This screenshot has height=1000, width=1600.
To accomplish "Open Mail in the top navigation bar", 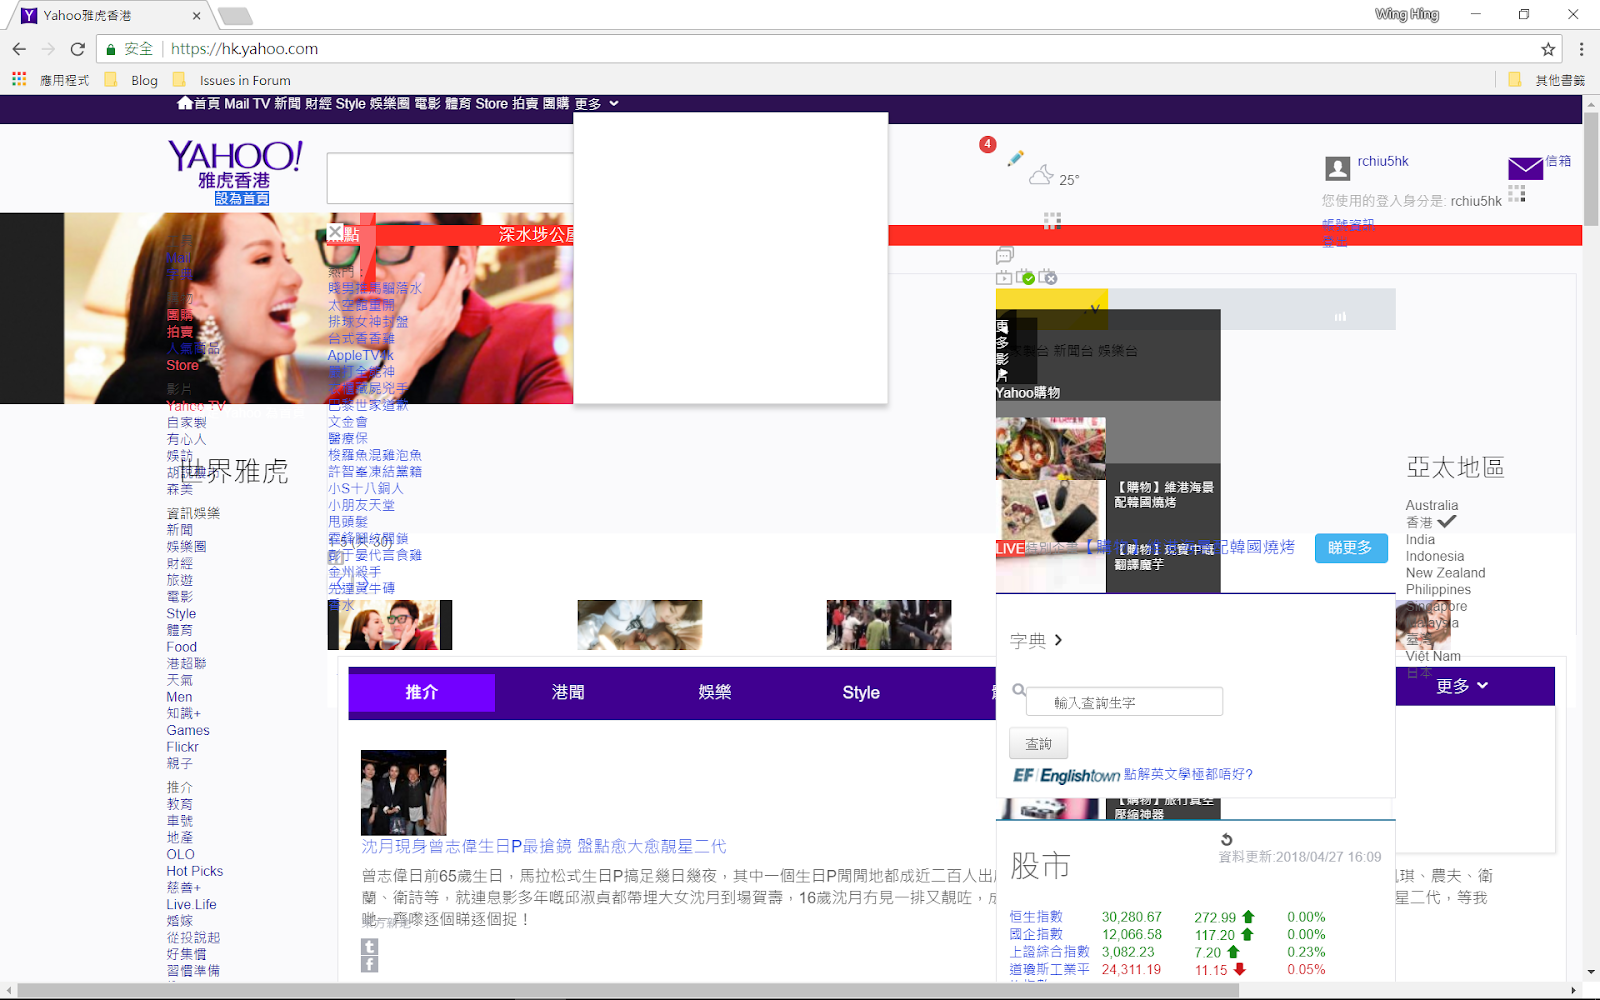I will [x=237, y=104].
